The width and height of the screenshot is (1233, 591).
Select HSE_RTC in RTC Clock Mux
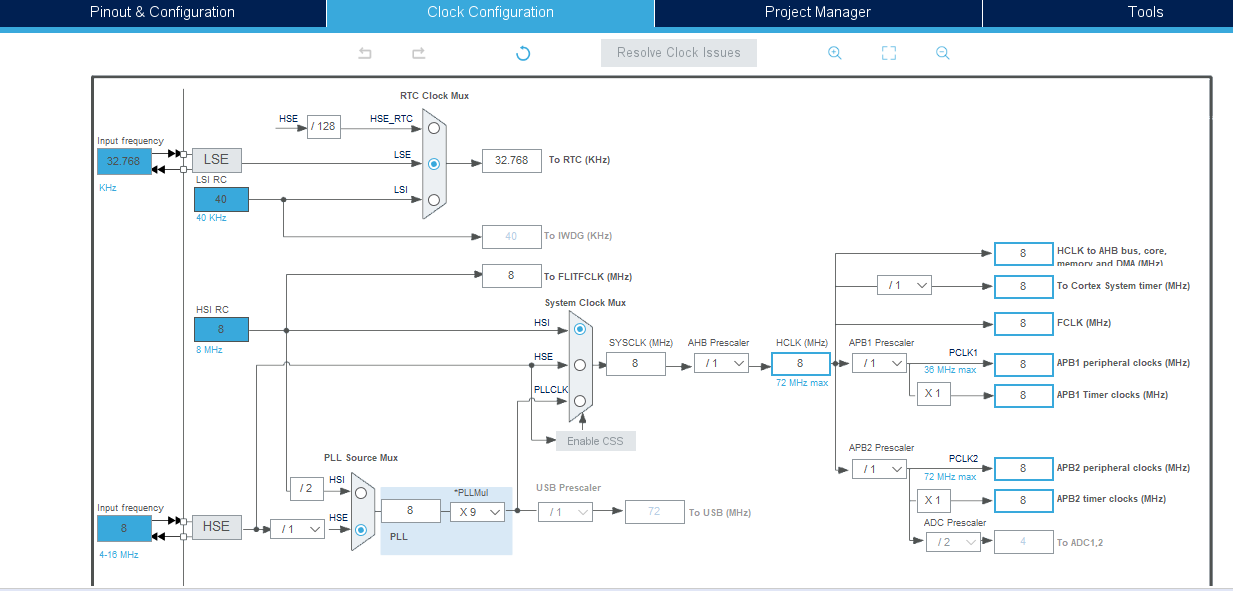(434, 128)
